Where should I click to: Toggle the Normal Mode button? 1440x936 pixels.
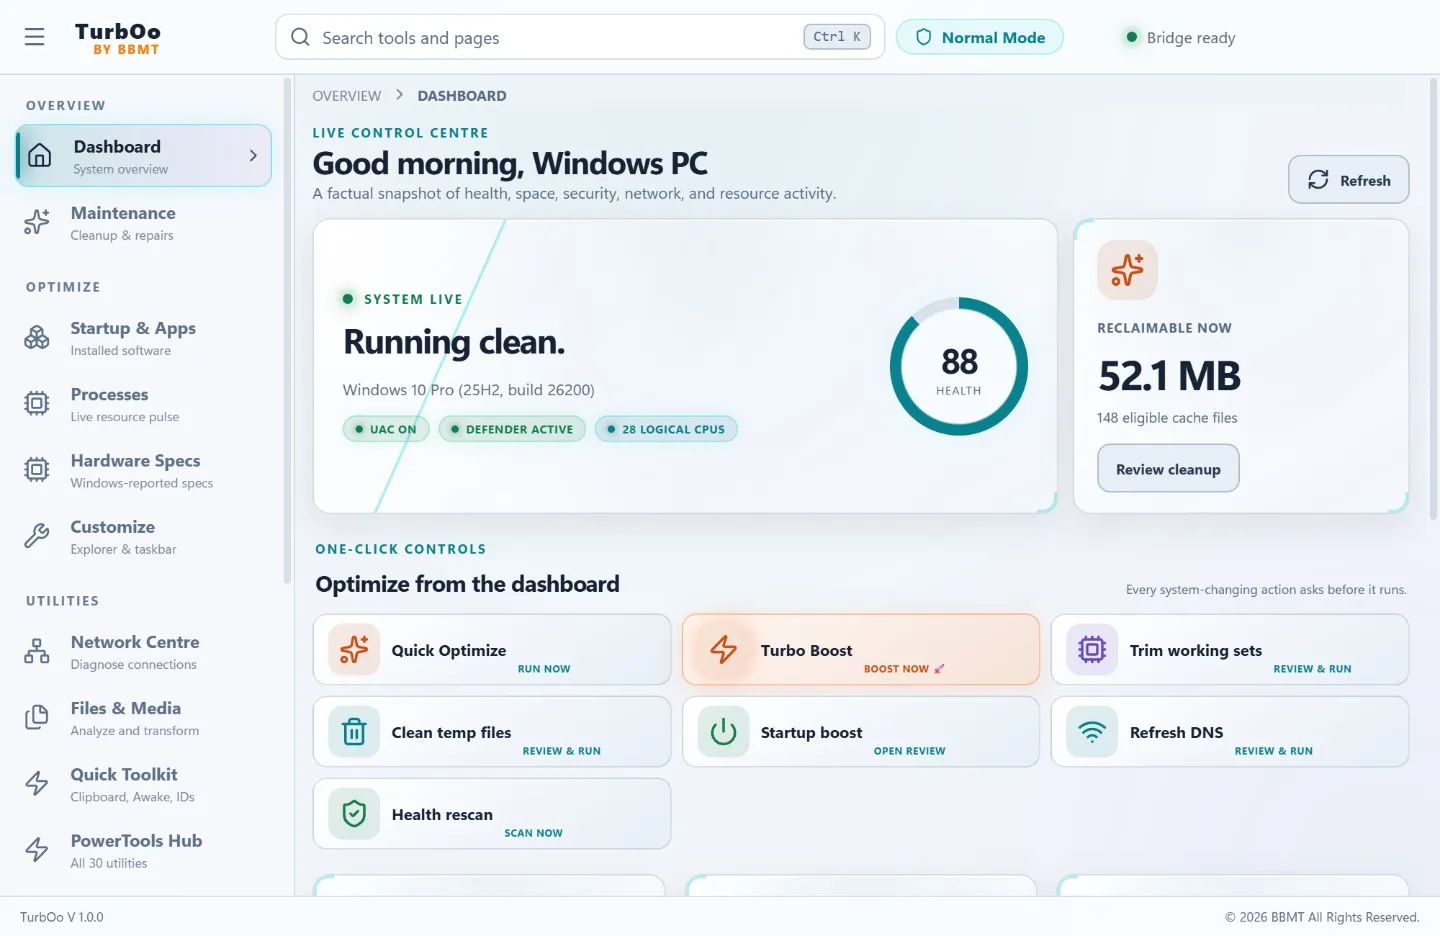(x=979, y=37)
